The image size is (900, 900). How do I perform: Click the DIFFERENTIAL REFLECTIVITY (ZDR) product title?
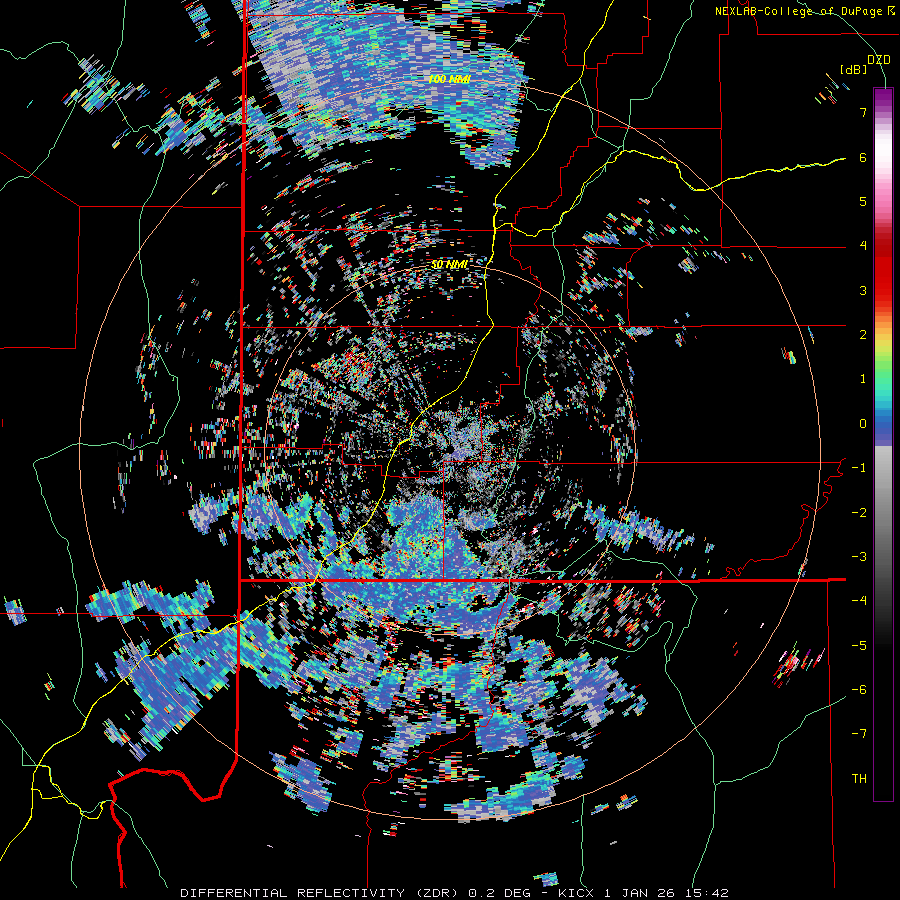(x=320, y=893)
